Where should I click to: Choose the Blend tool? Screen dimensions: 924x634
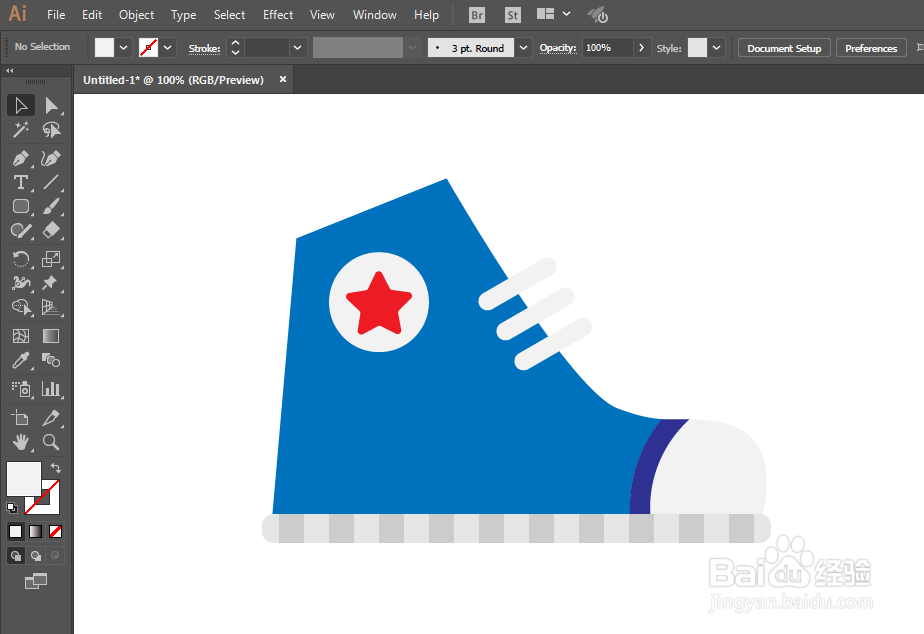coord(51,360)
